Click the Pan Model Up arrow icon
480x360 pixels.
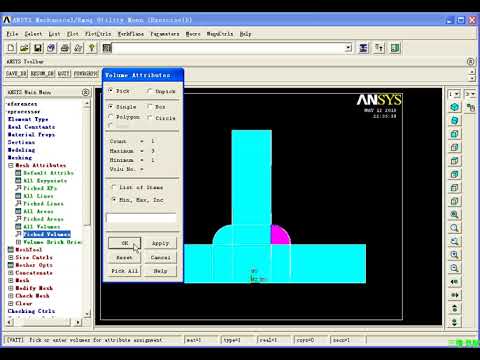pyautogui.click(x=454, y=309)
